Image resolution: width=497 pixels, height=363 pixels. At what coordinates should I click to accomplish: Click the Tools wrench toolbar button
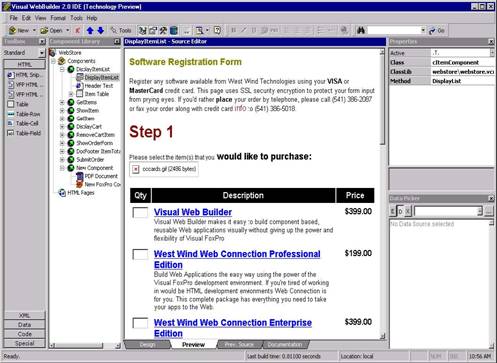[121, 30]
